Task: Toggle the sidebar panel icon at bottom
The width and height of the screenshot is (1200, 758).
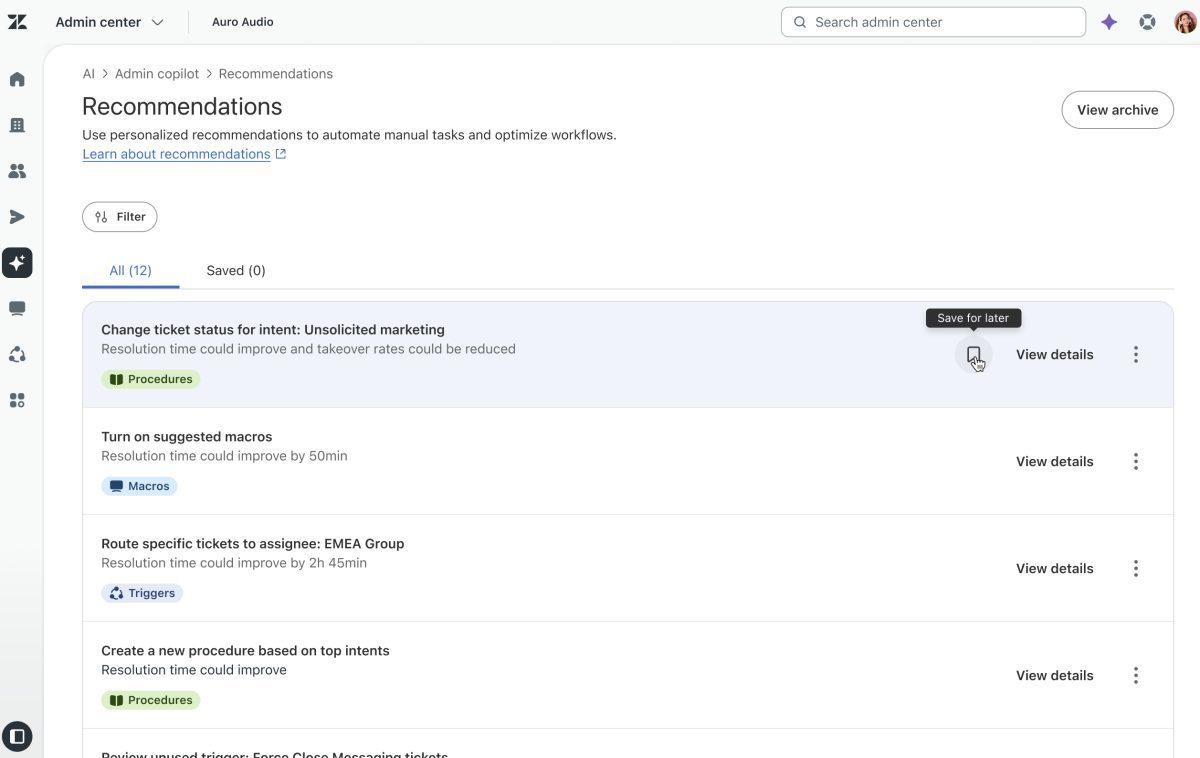Action: point(17,737)
